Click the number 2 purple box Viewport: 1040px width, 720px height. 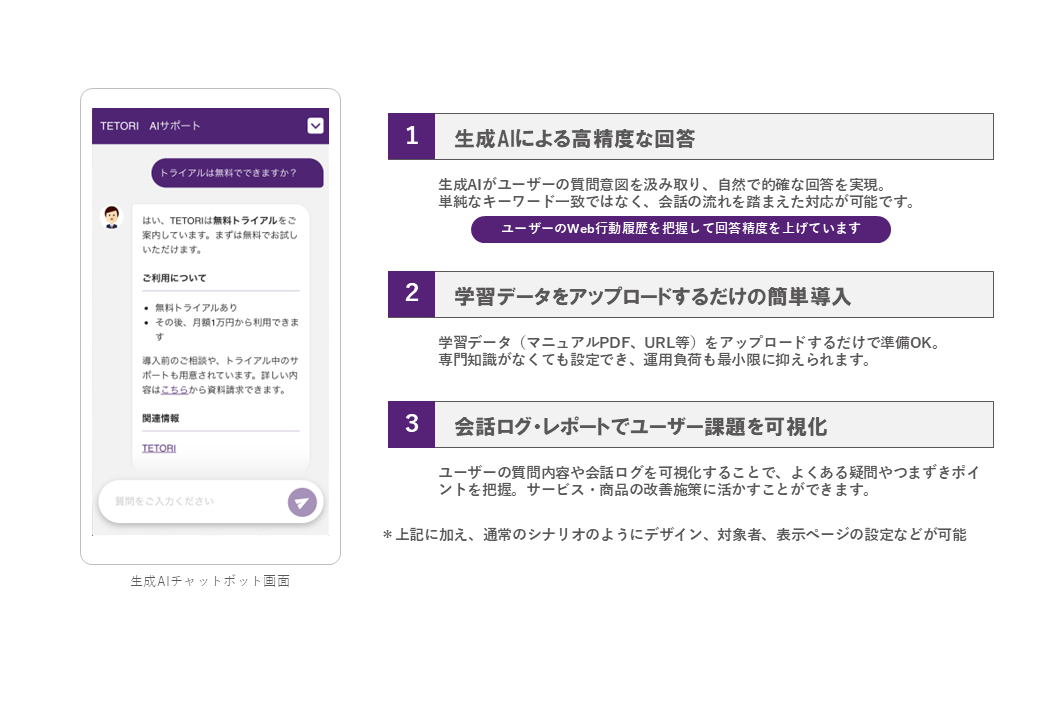[x=411, y=294]
